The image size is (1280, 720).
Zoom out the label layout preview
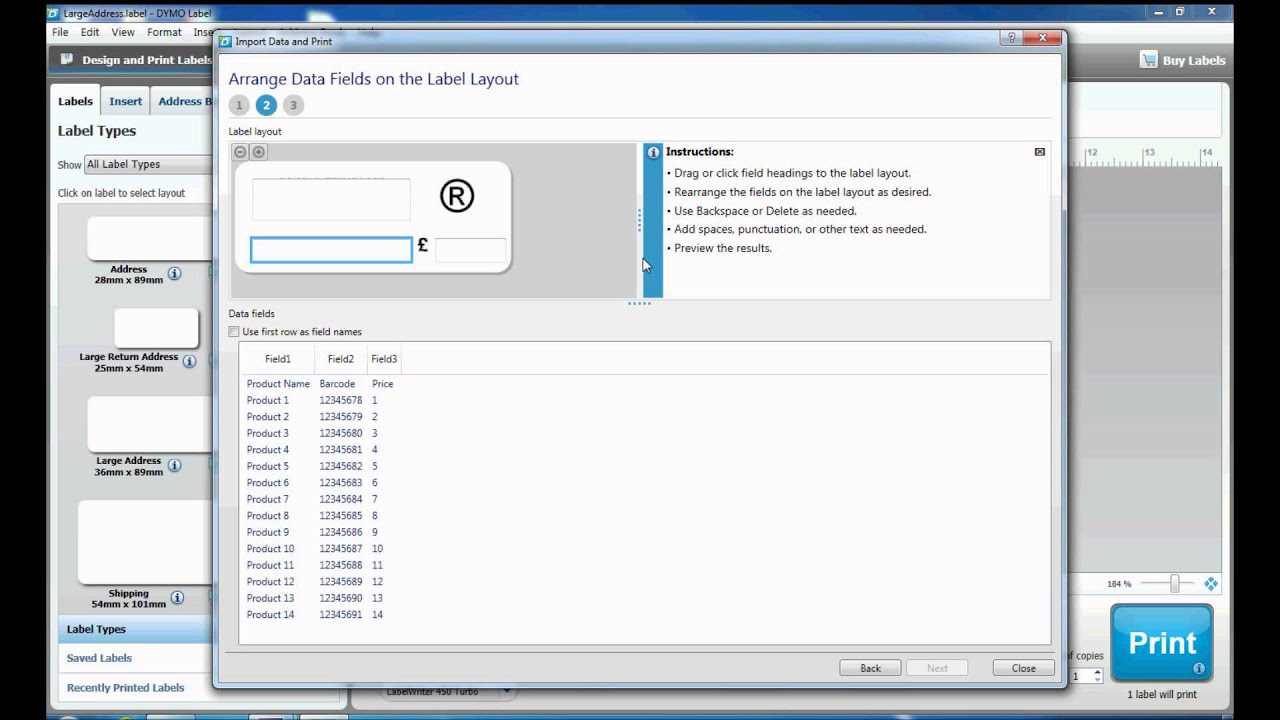(240, 152)
